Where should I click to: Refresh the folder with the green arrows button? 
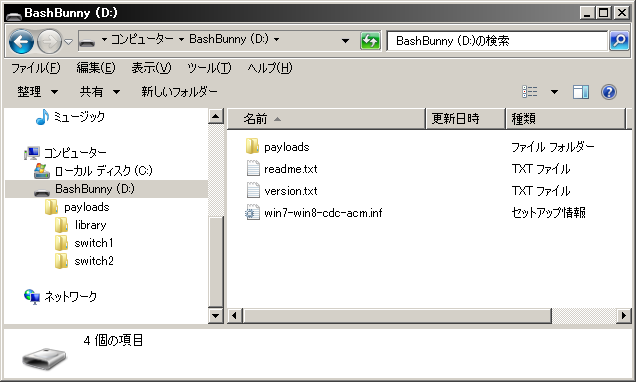coord(370,41)
